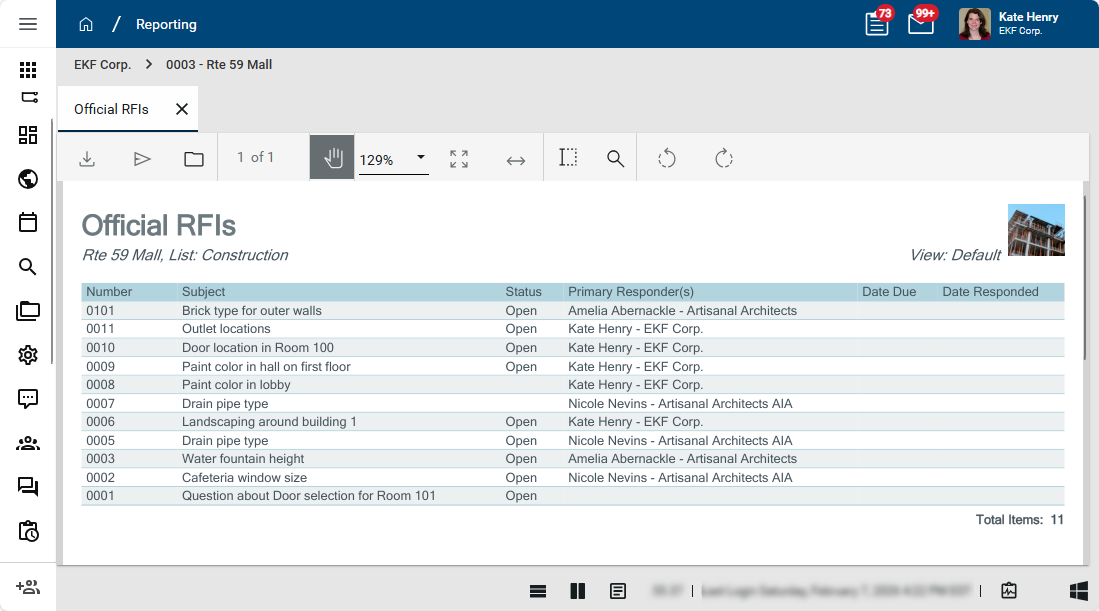Click the fit-to-width arrows icon

pos(516,159)
